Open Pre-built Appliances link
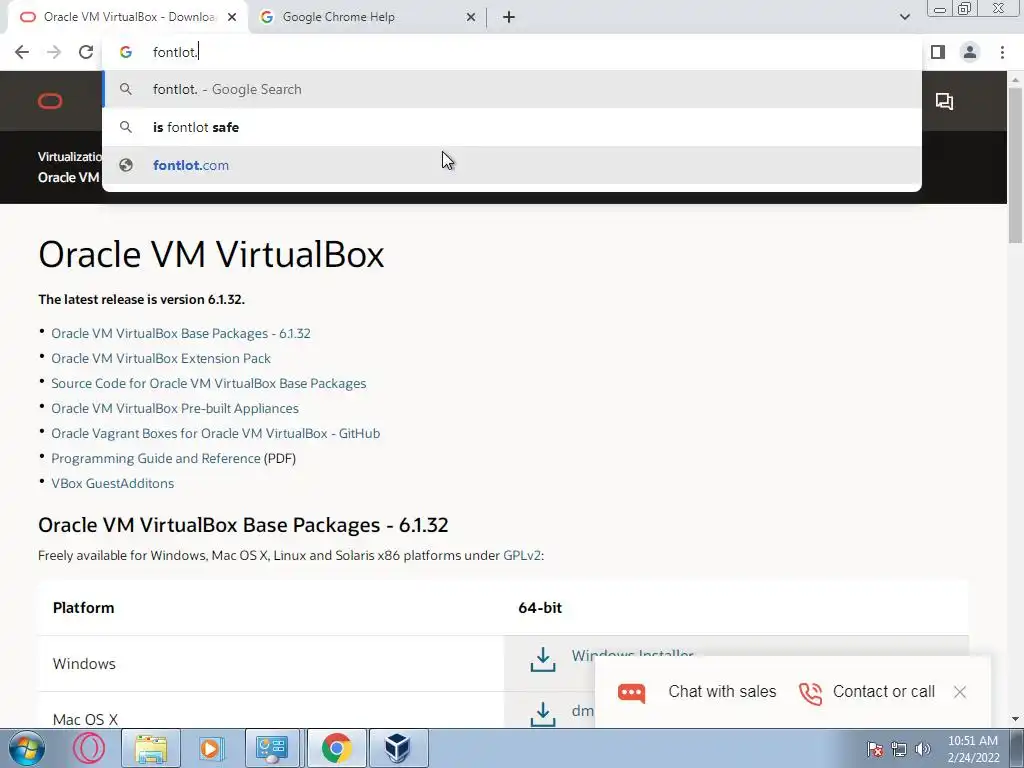Viewport: 1024px width, 768px height. click(175, 408)
